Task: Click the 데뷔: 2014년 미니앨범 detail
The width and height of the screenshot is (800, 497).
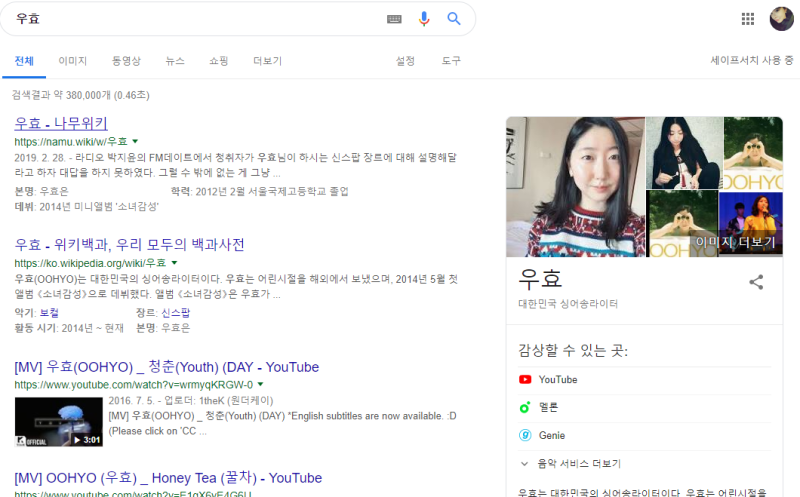Action: [x=87, y=207]
